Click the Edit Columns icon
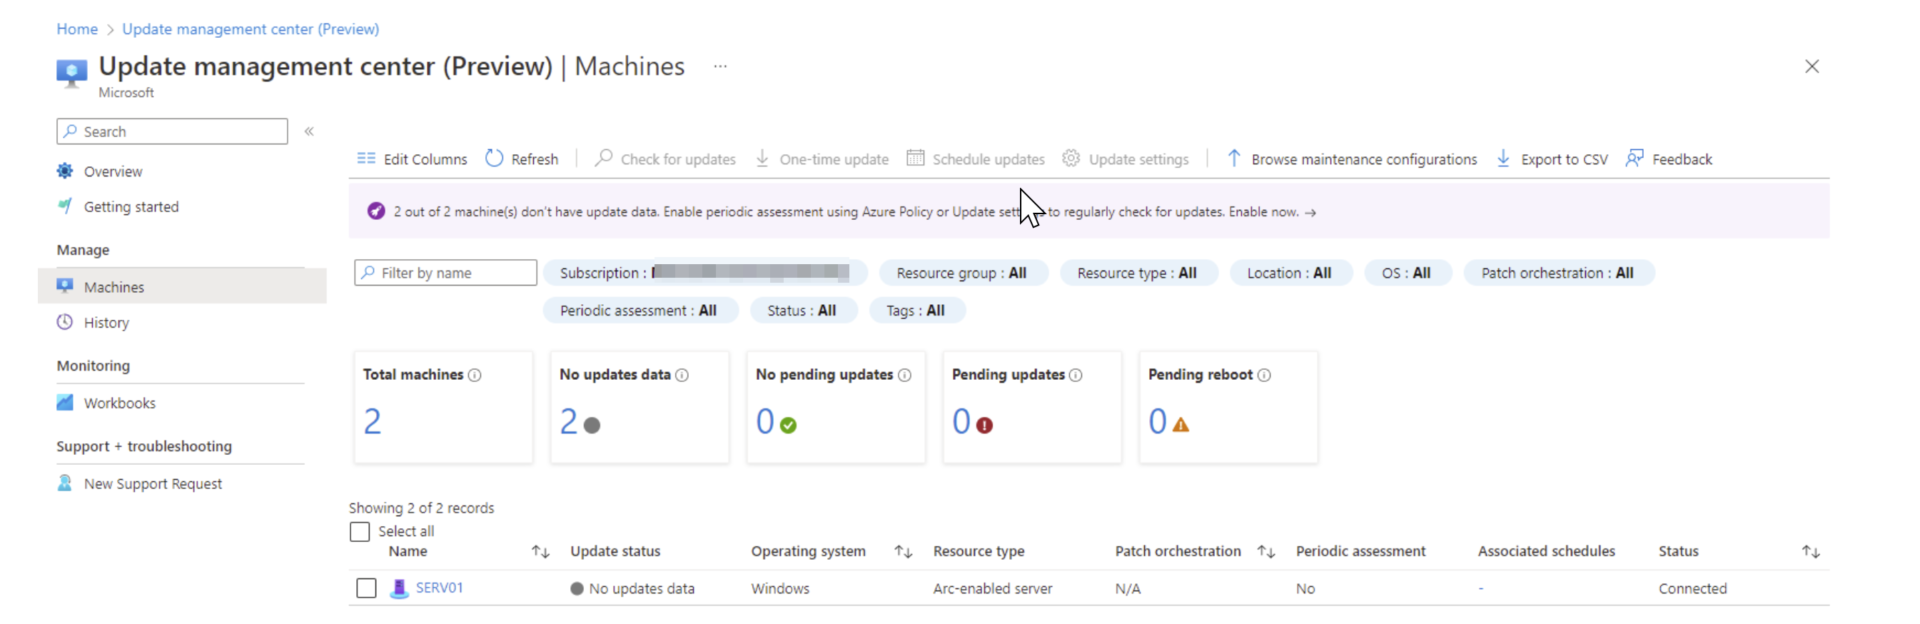Image resolution: width=1920 pixels, height=624 pixels. (x=366, y=159)
